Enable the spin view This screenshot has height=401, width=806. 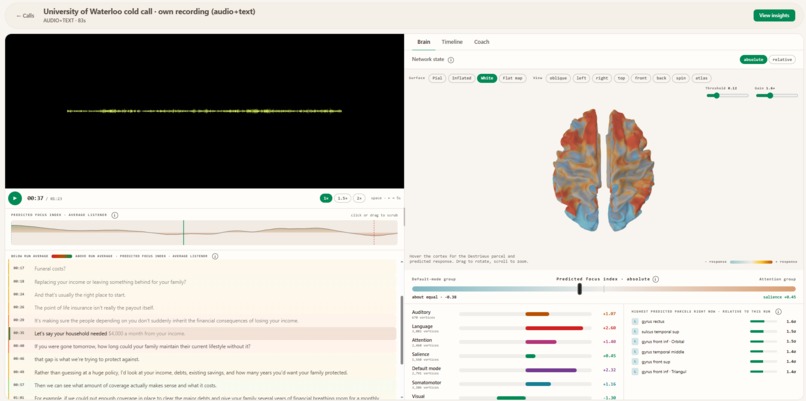coord(681,78)
